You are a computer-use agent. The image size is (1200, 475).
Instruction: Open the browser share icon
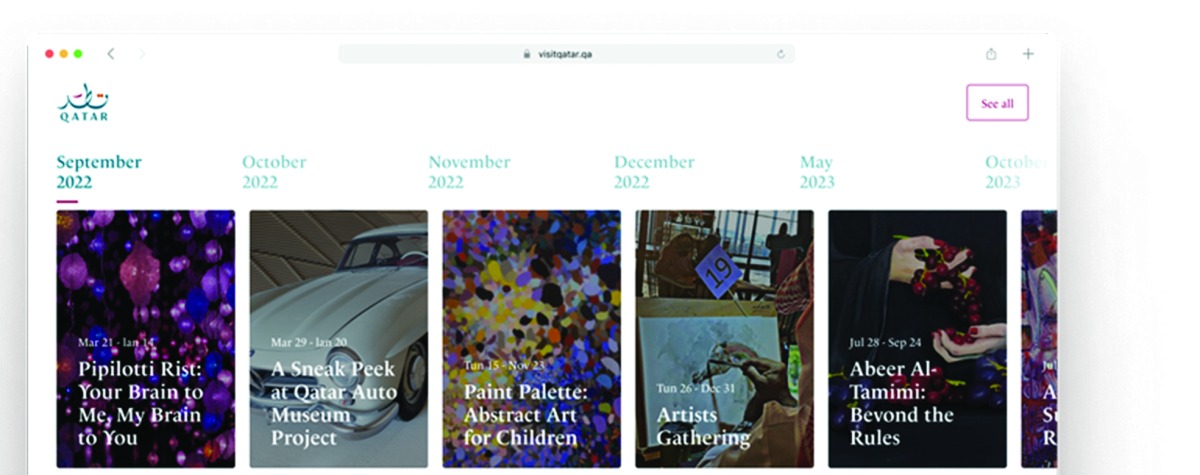[991, 54]
